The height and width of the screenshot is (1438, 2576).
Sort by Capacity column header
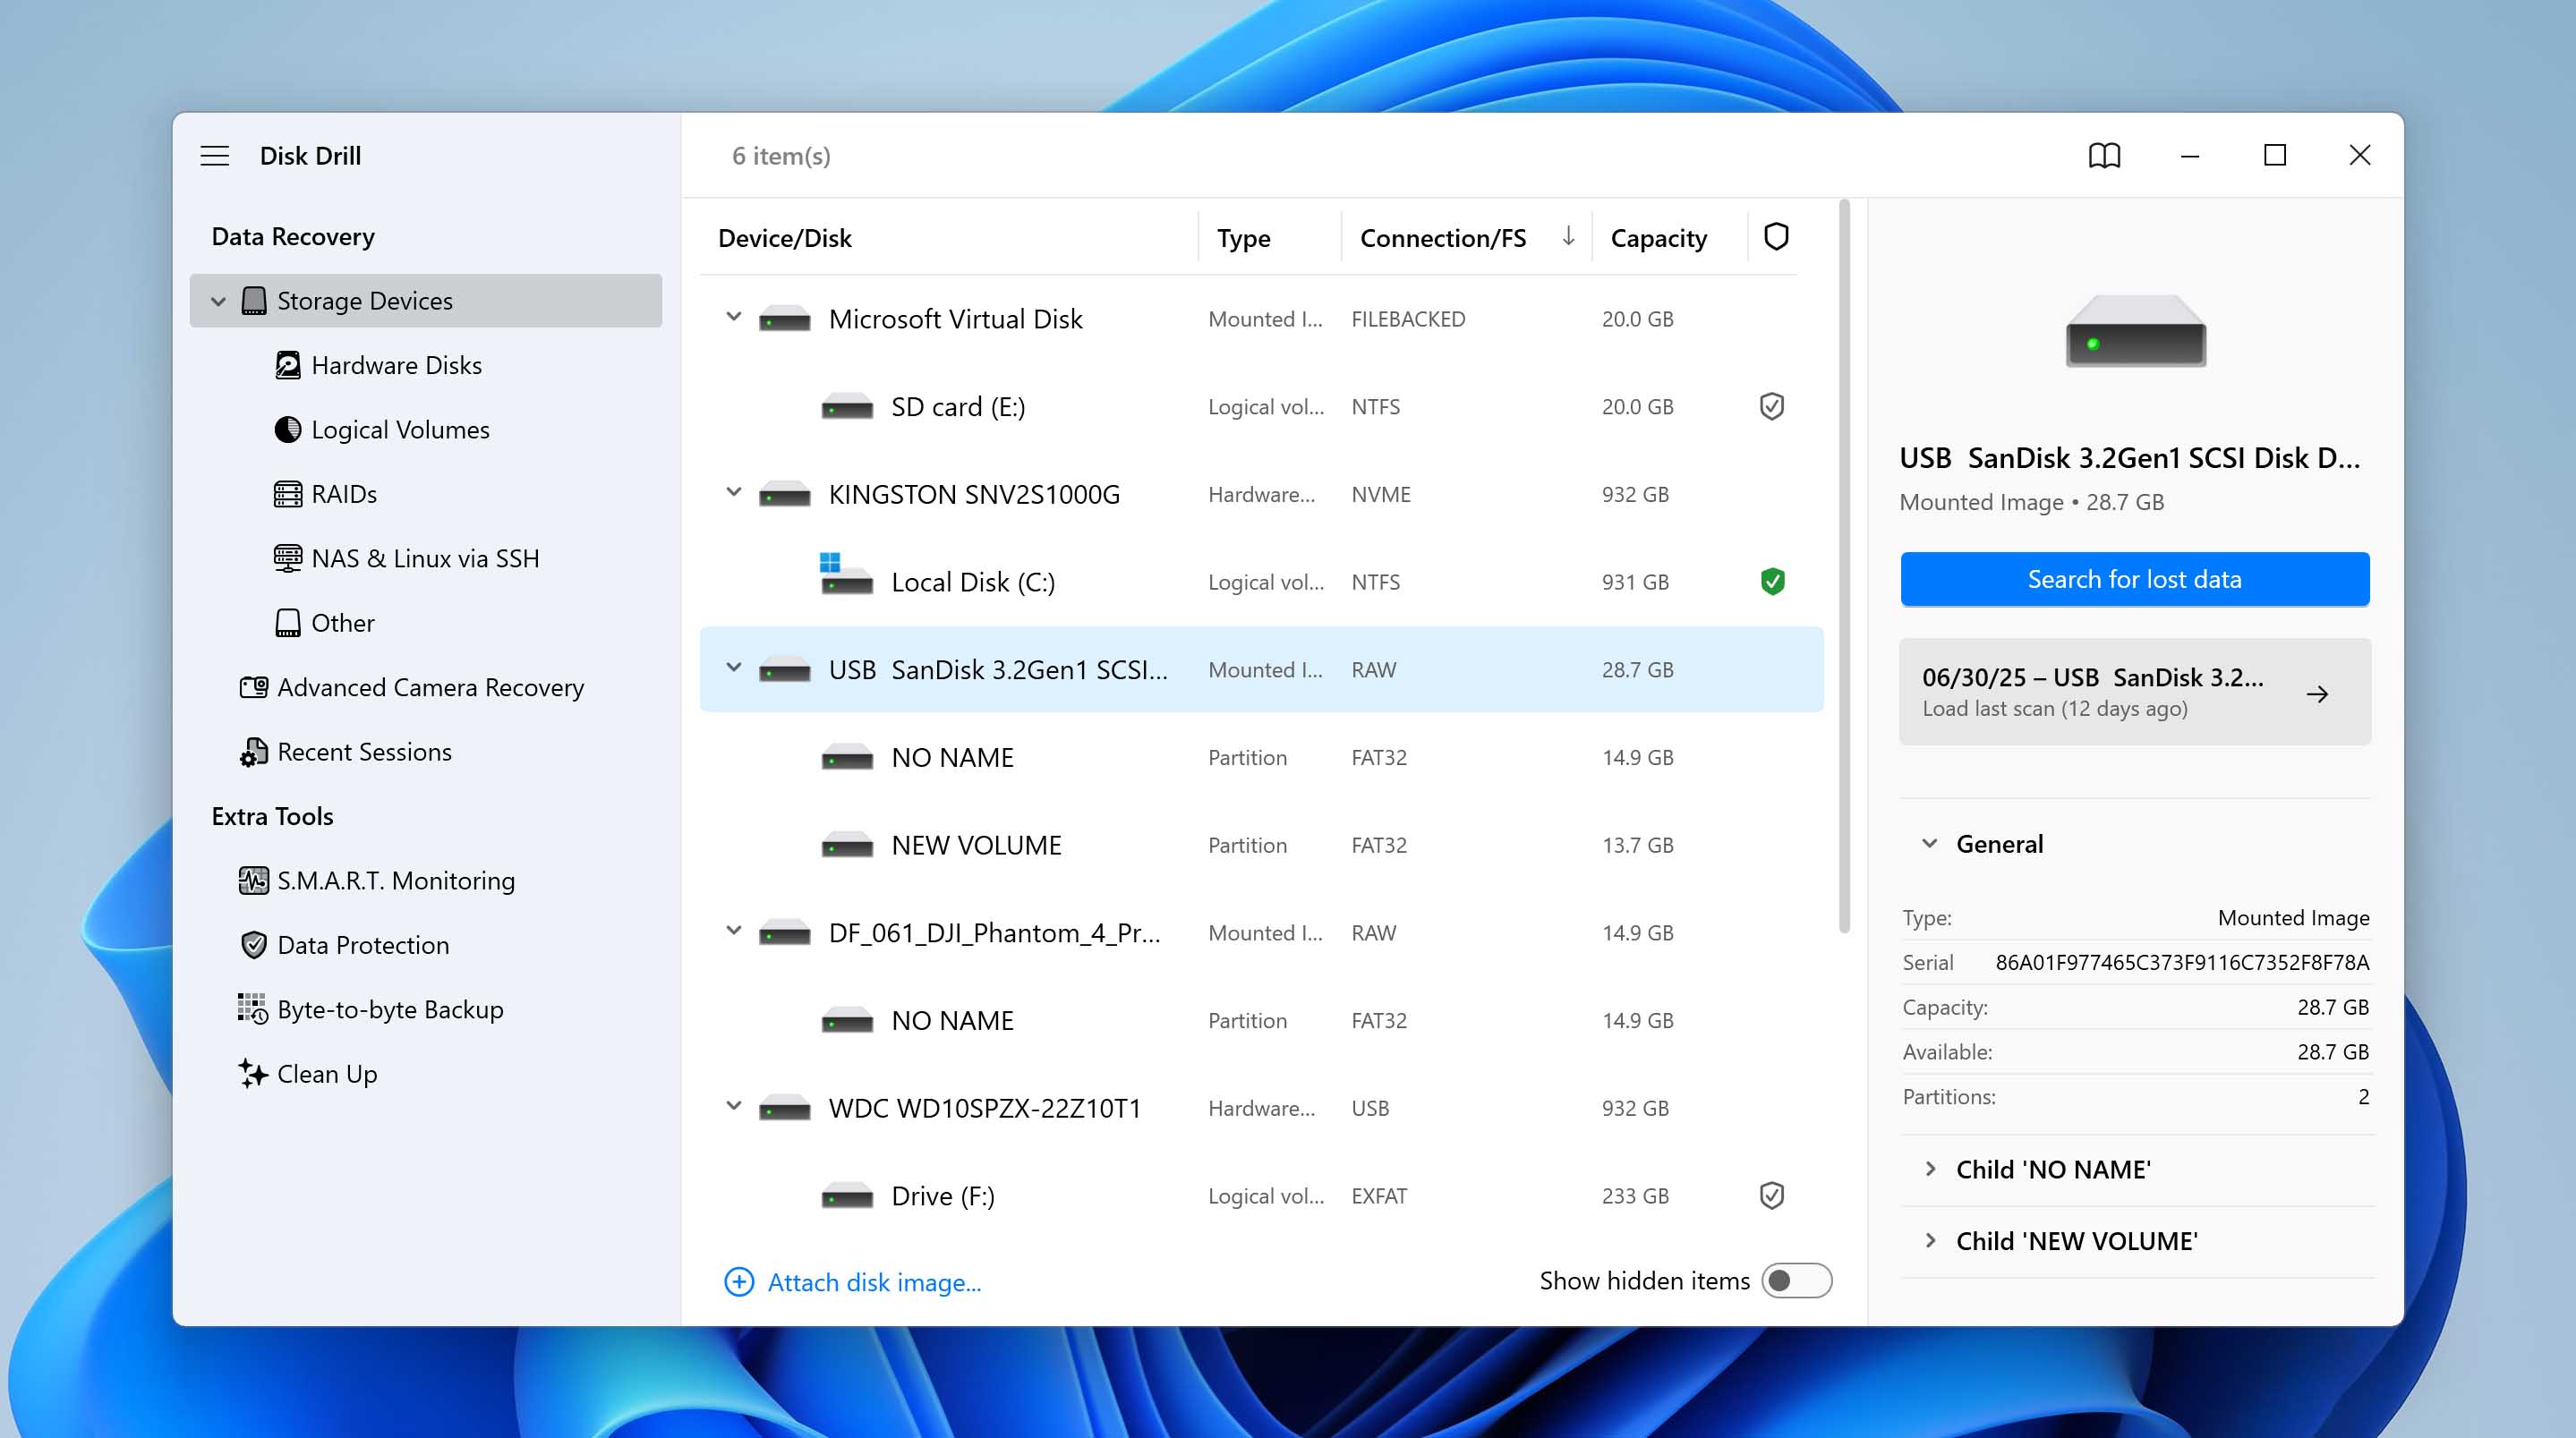tap(1658, 237)
